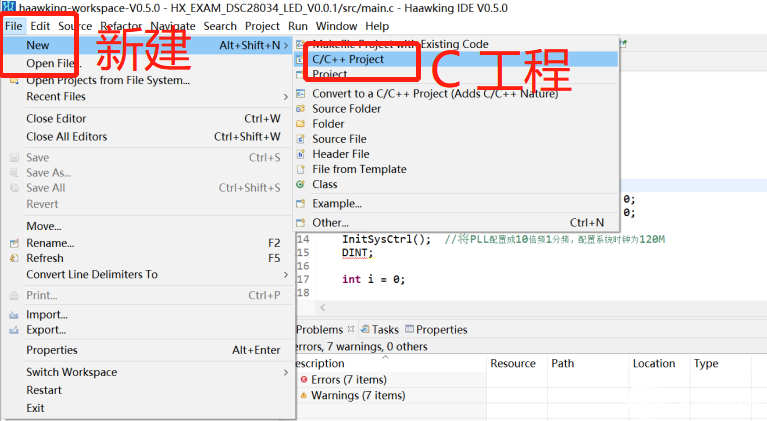Viewport: 767px width, 421px height.
Task: Open the Navigate menu
Action: pyautogui.click(x=173, y=26)
